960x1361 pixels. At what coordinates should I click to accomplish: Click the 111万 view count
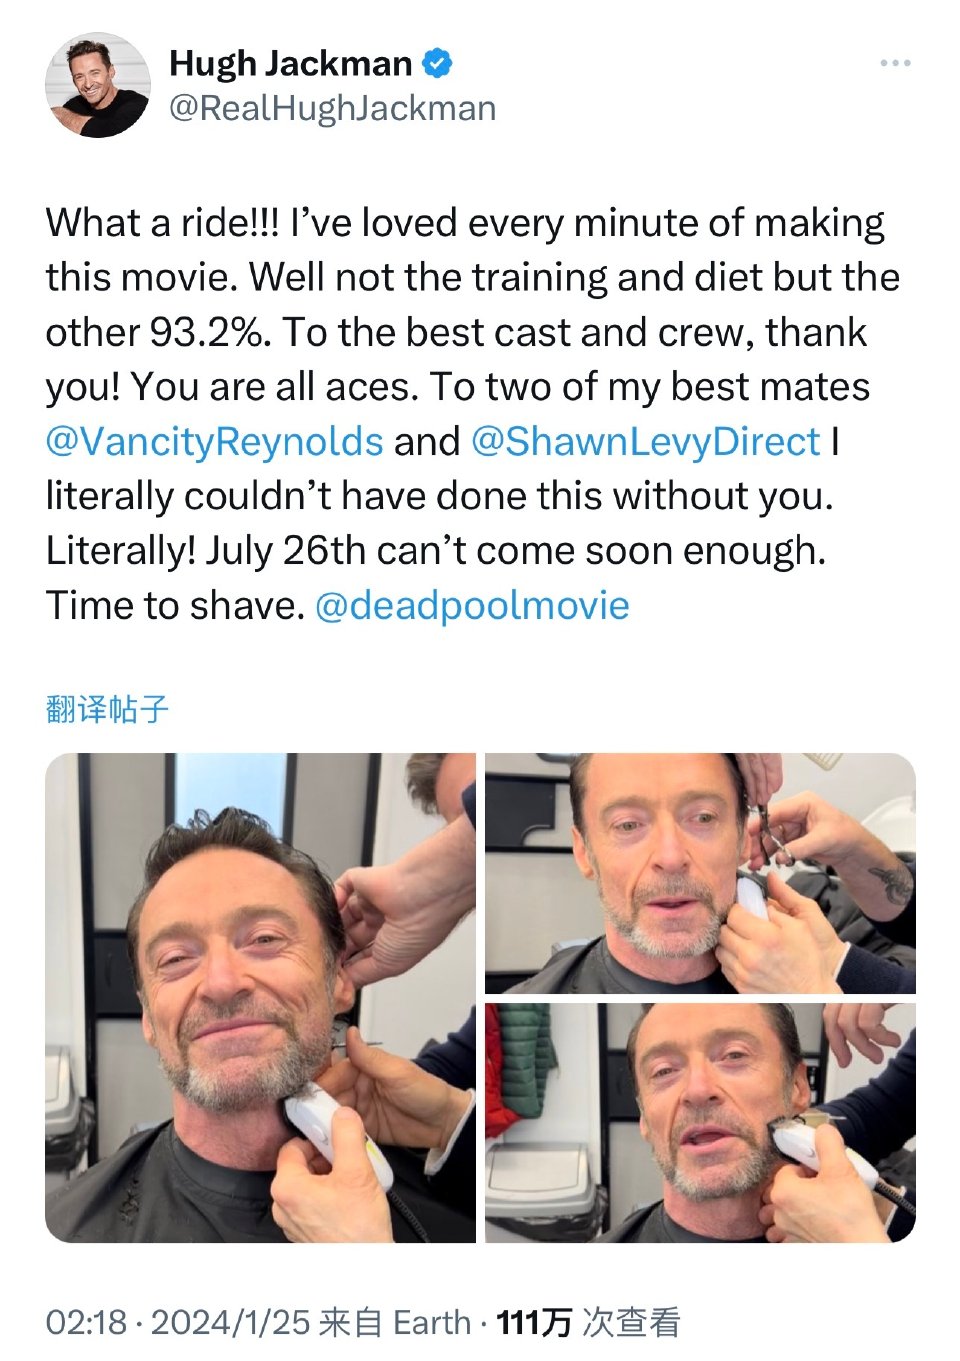[534, 1322]
